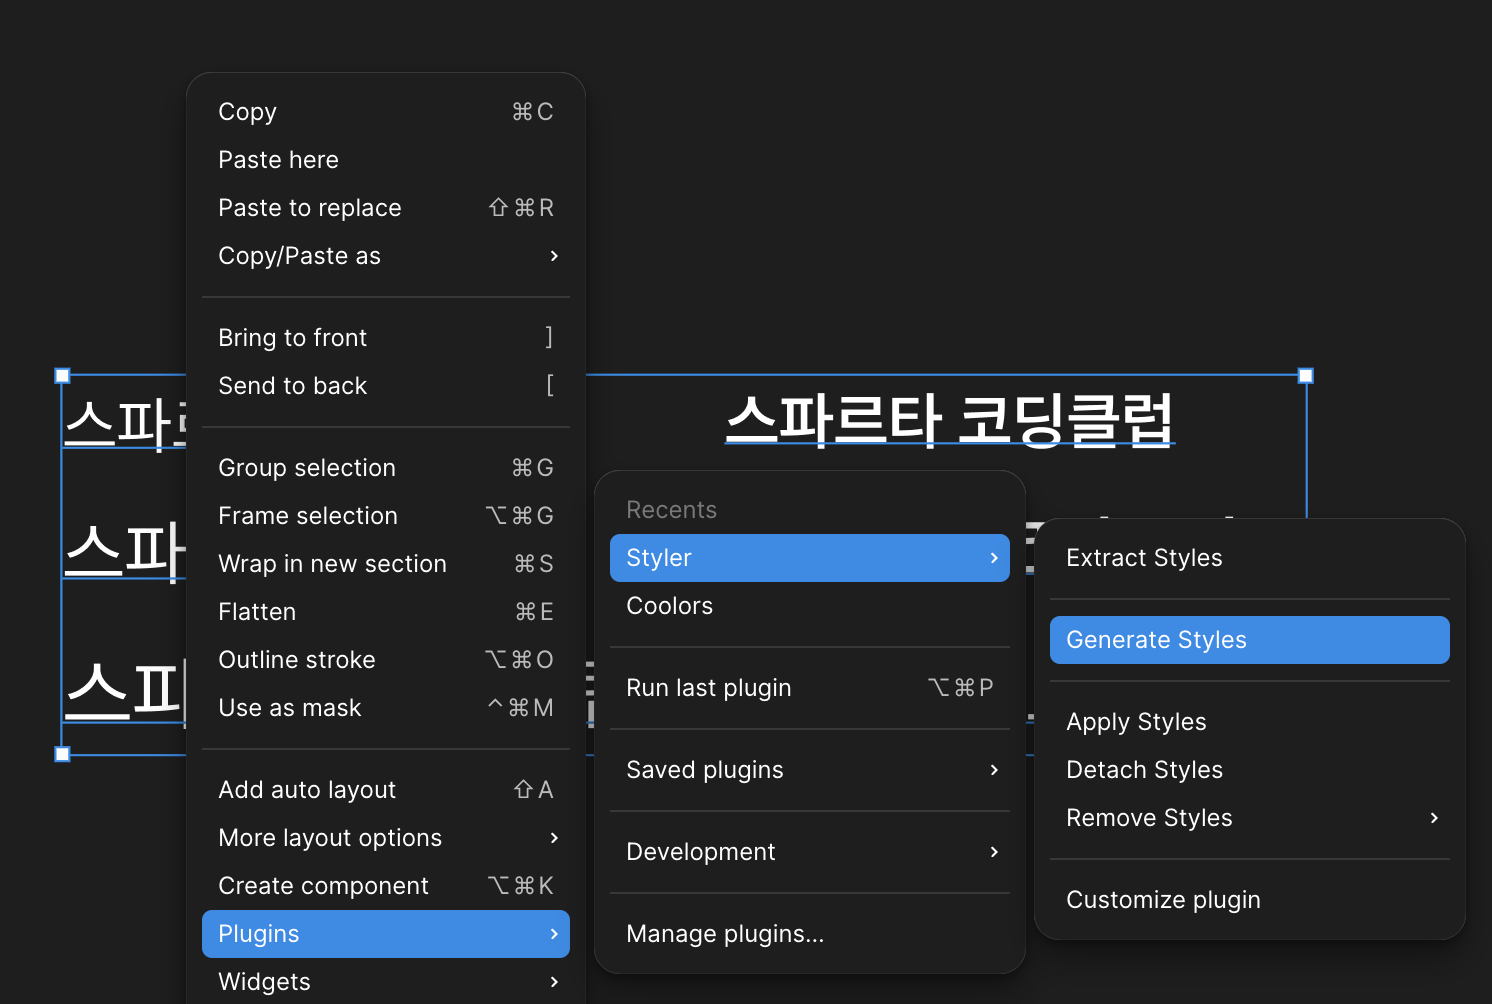This screenshot has width=1492, height=1004.
Task: Select Bring to front
Action: 386,338
